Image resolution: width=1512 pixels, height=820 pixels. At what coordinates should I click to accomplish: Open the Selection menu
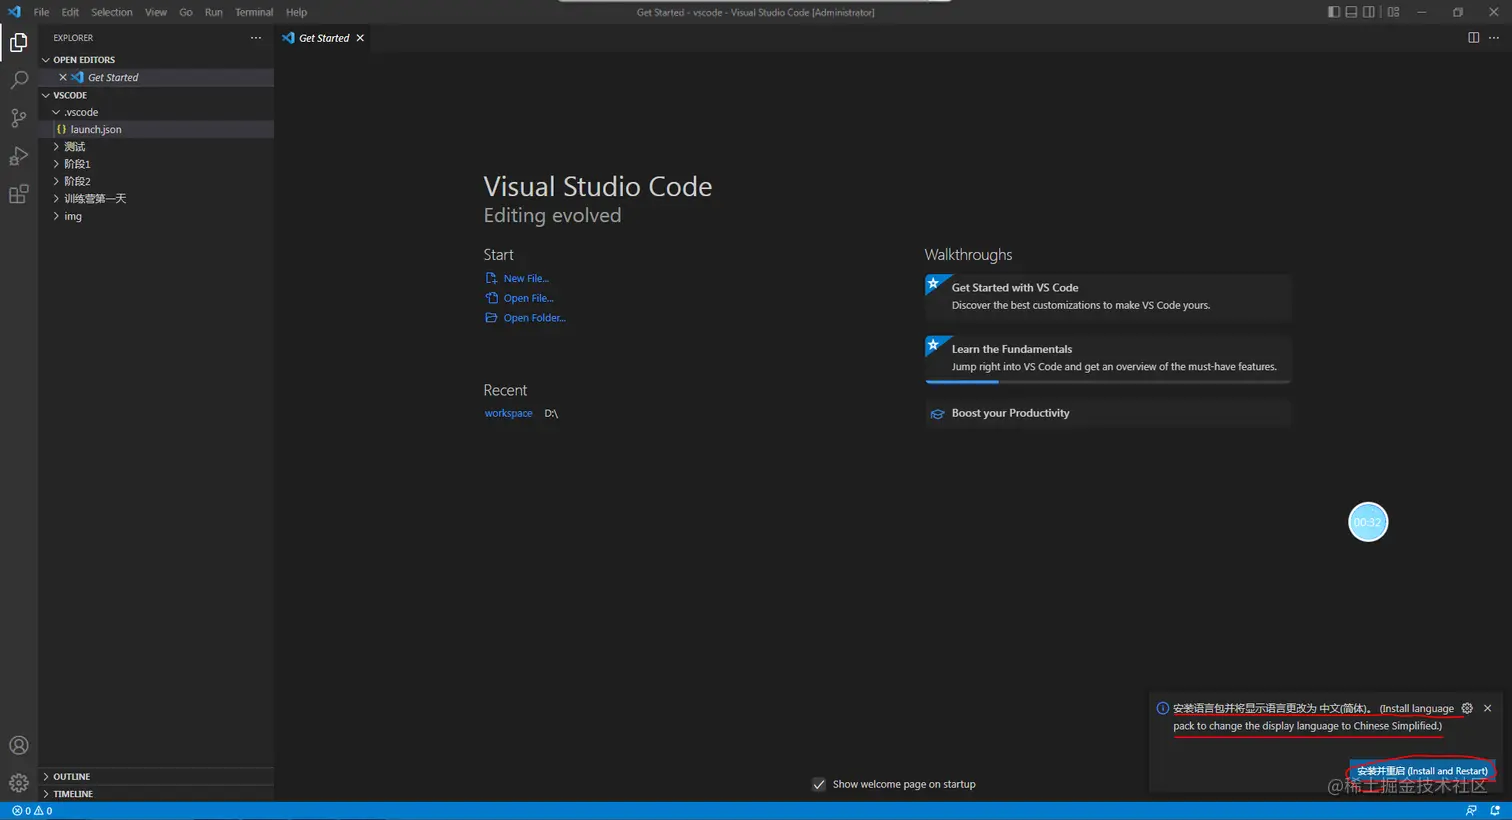click(x=112, y=12)
